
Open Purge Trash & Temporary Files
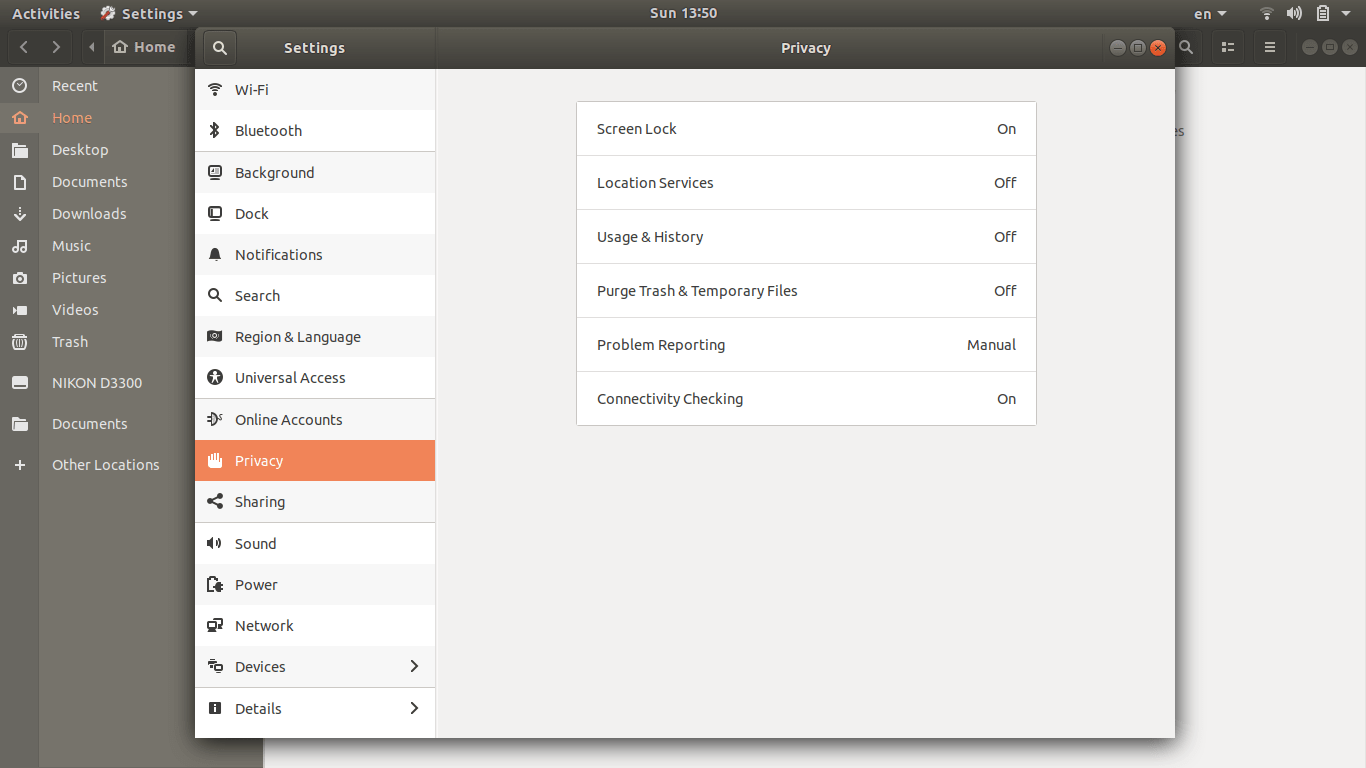pos(806,291)
